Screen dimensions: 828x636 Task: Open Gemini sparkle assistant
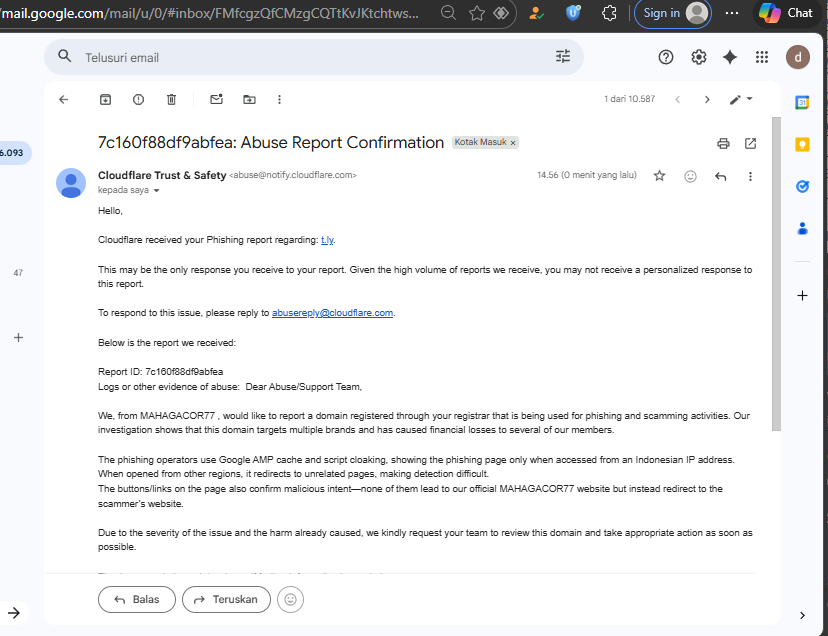click(730, 57)
